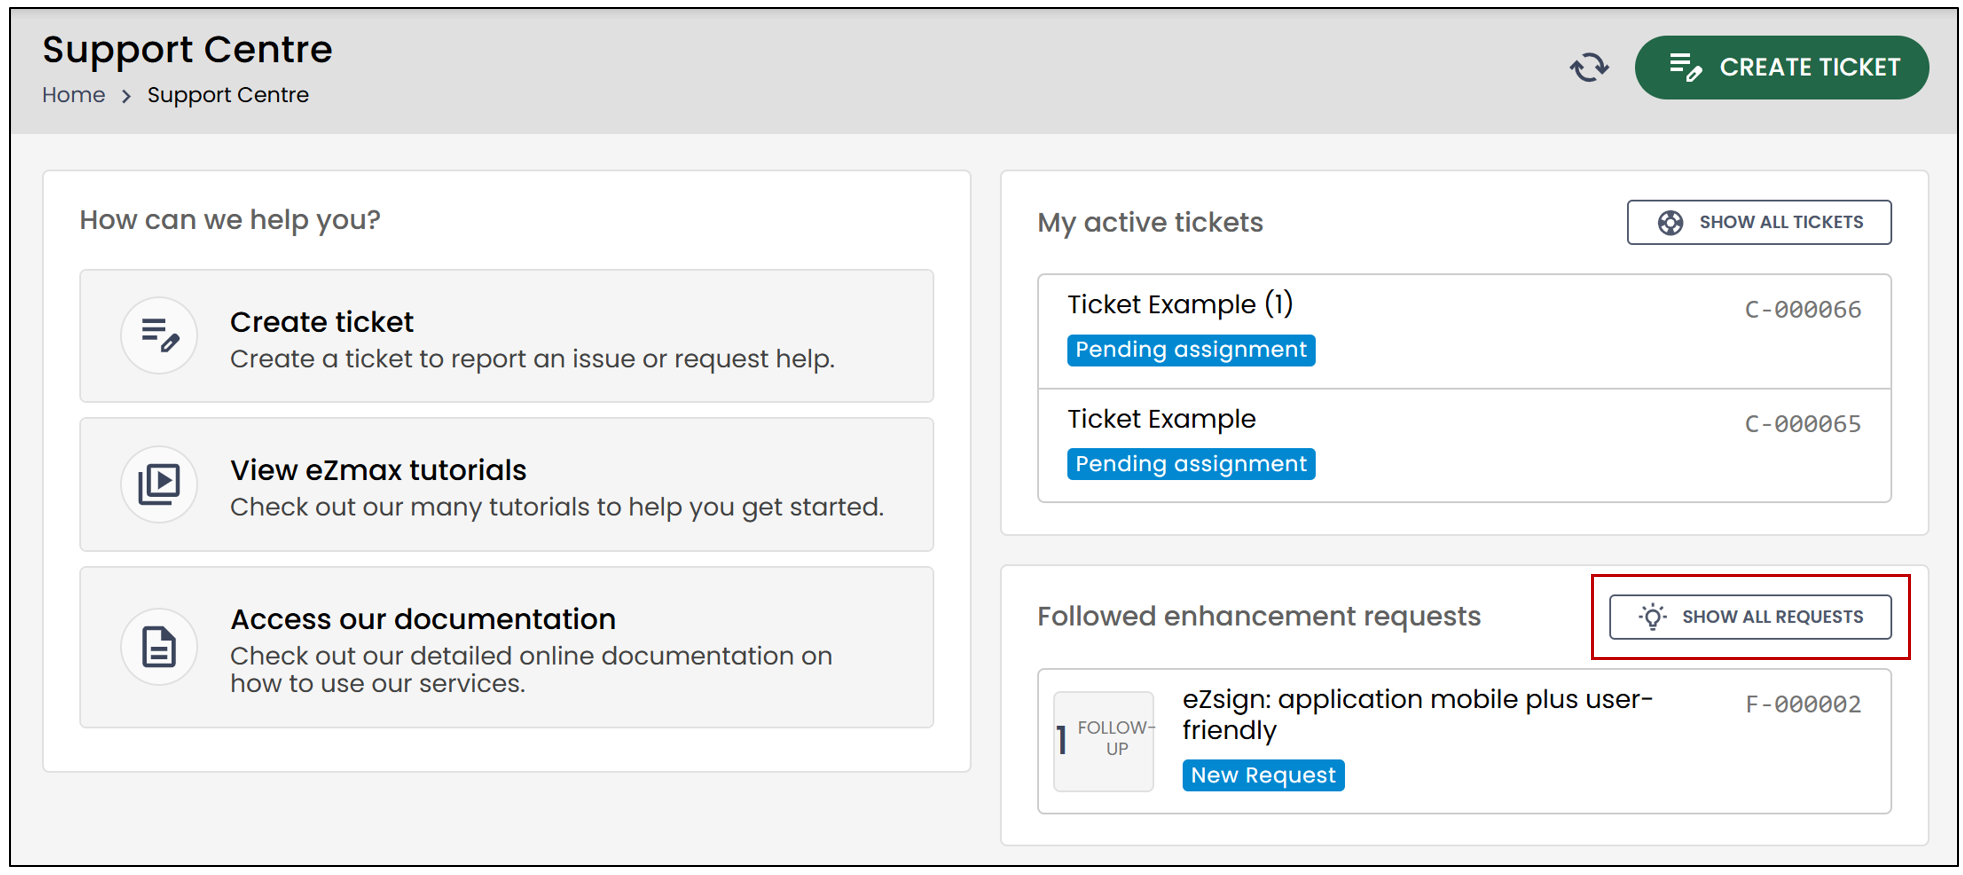
Task: Open the Ticket Example (1) C-000066
Action: [1464, 331]
